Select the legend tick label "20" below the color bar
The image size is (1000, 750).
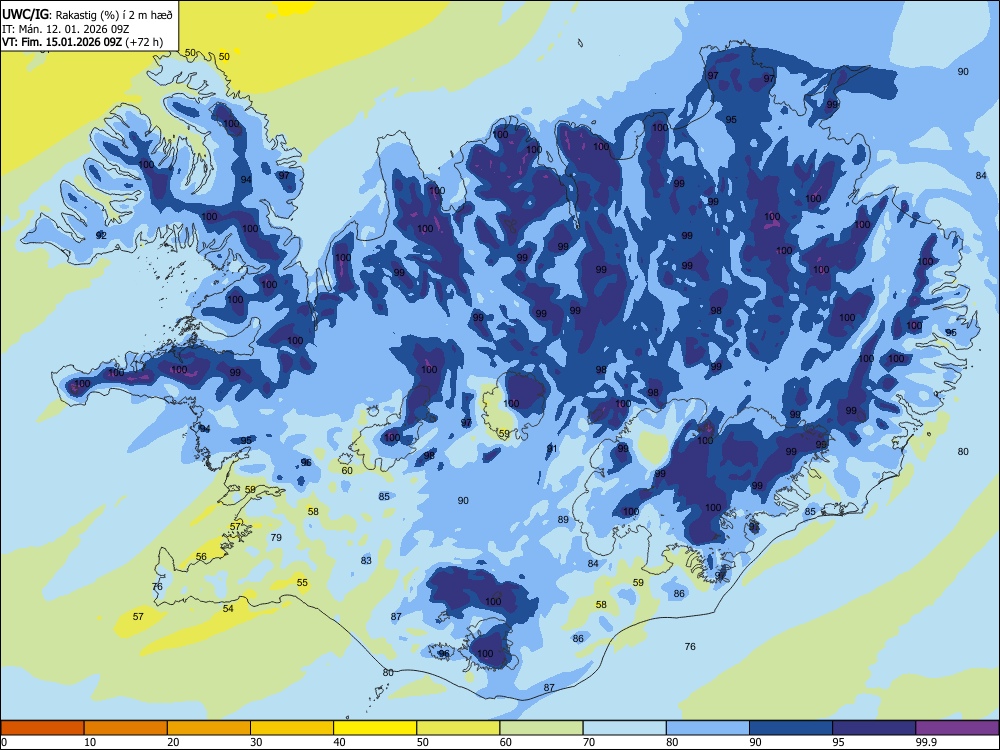(x=173, y=742)
